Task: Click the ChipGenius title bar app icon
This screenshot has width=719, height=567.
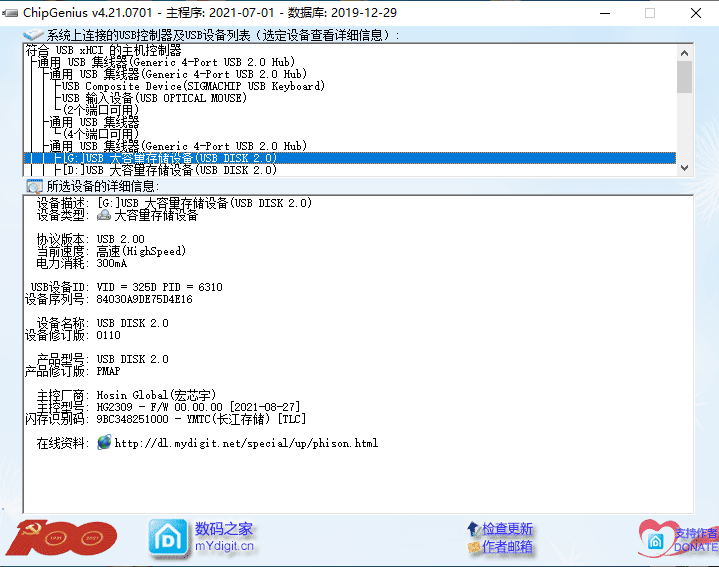Action: tap(10, 13)
